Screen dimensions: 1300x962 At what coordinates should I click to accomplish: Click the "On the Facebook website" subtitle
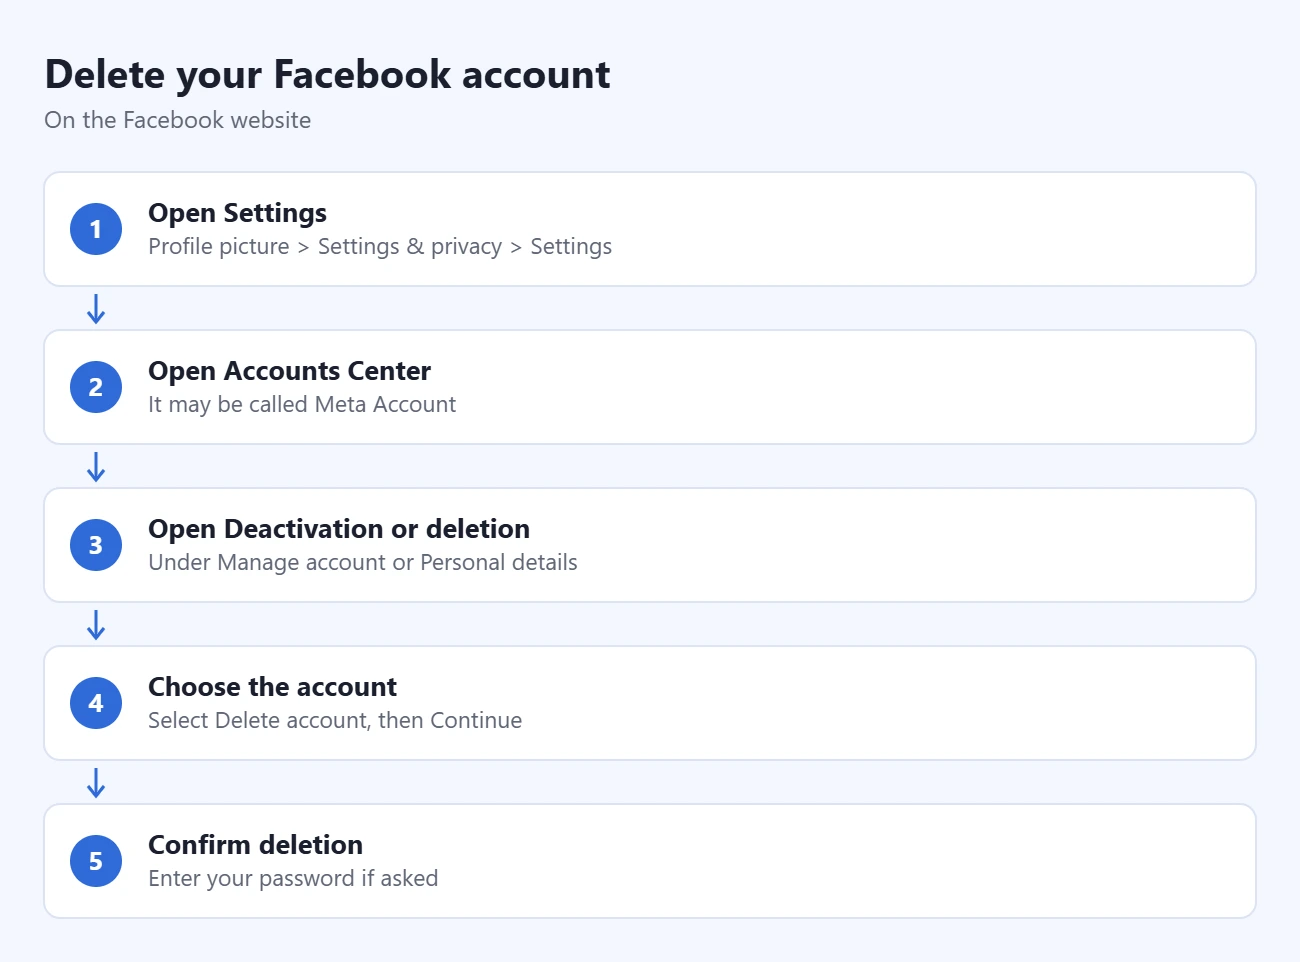(178, 120)
